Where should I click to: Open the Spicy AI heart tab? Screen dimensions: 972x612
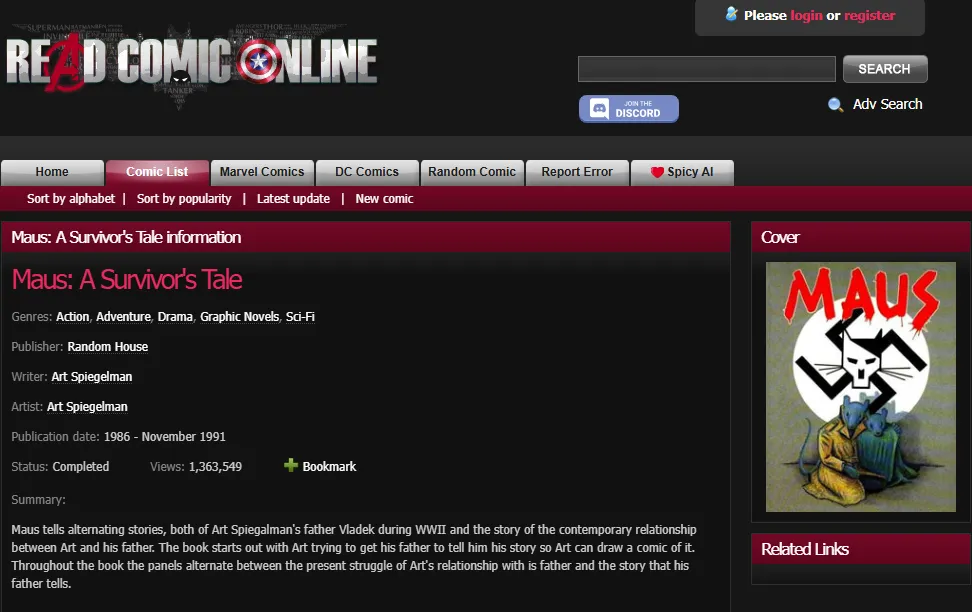pyautogui.click(x=682, y=172)
